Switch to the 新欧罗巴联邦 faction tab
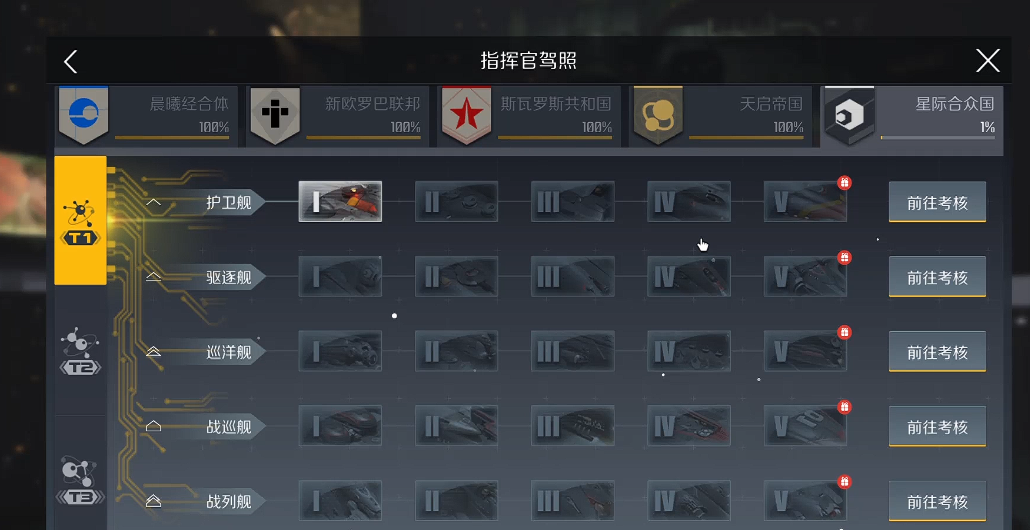Screen dimensions: 1030x530 pyautogui.click(x=338, y=116)
